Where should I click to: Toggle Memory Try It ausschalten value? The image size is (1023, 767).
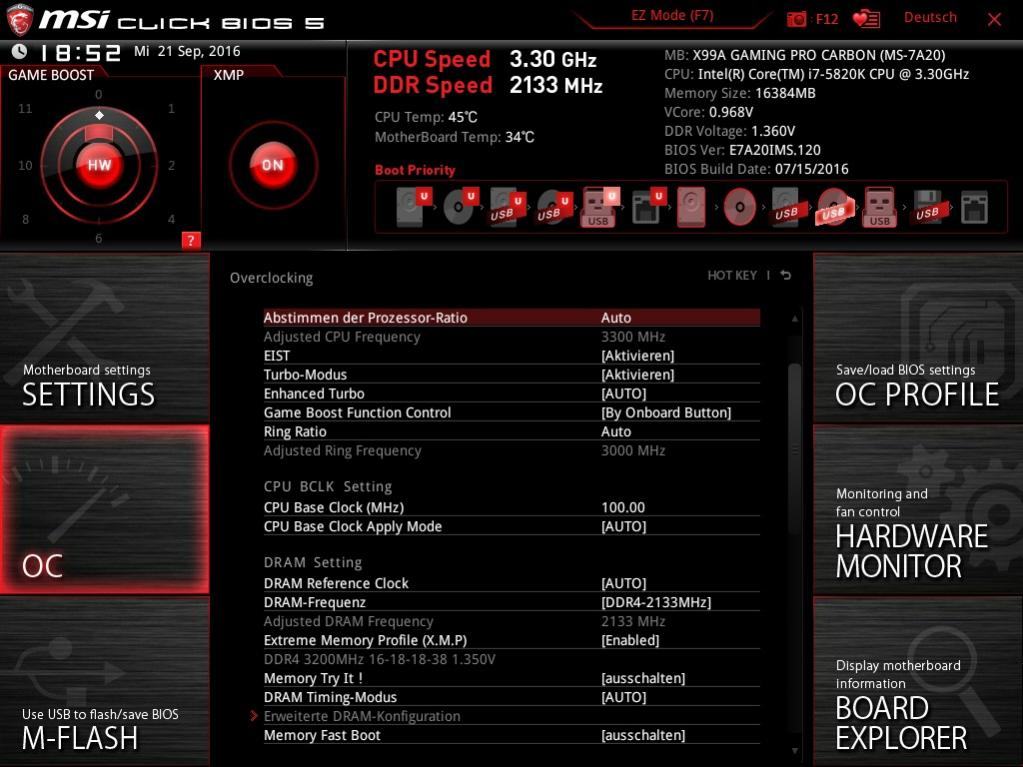[x=643, y=678]
